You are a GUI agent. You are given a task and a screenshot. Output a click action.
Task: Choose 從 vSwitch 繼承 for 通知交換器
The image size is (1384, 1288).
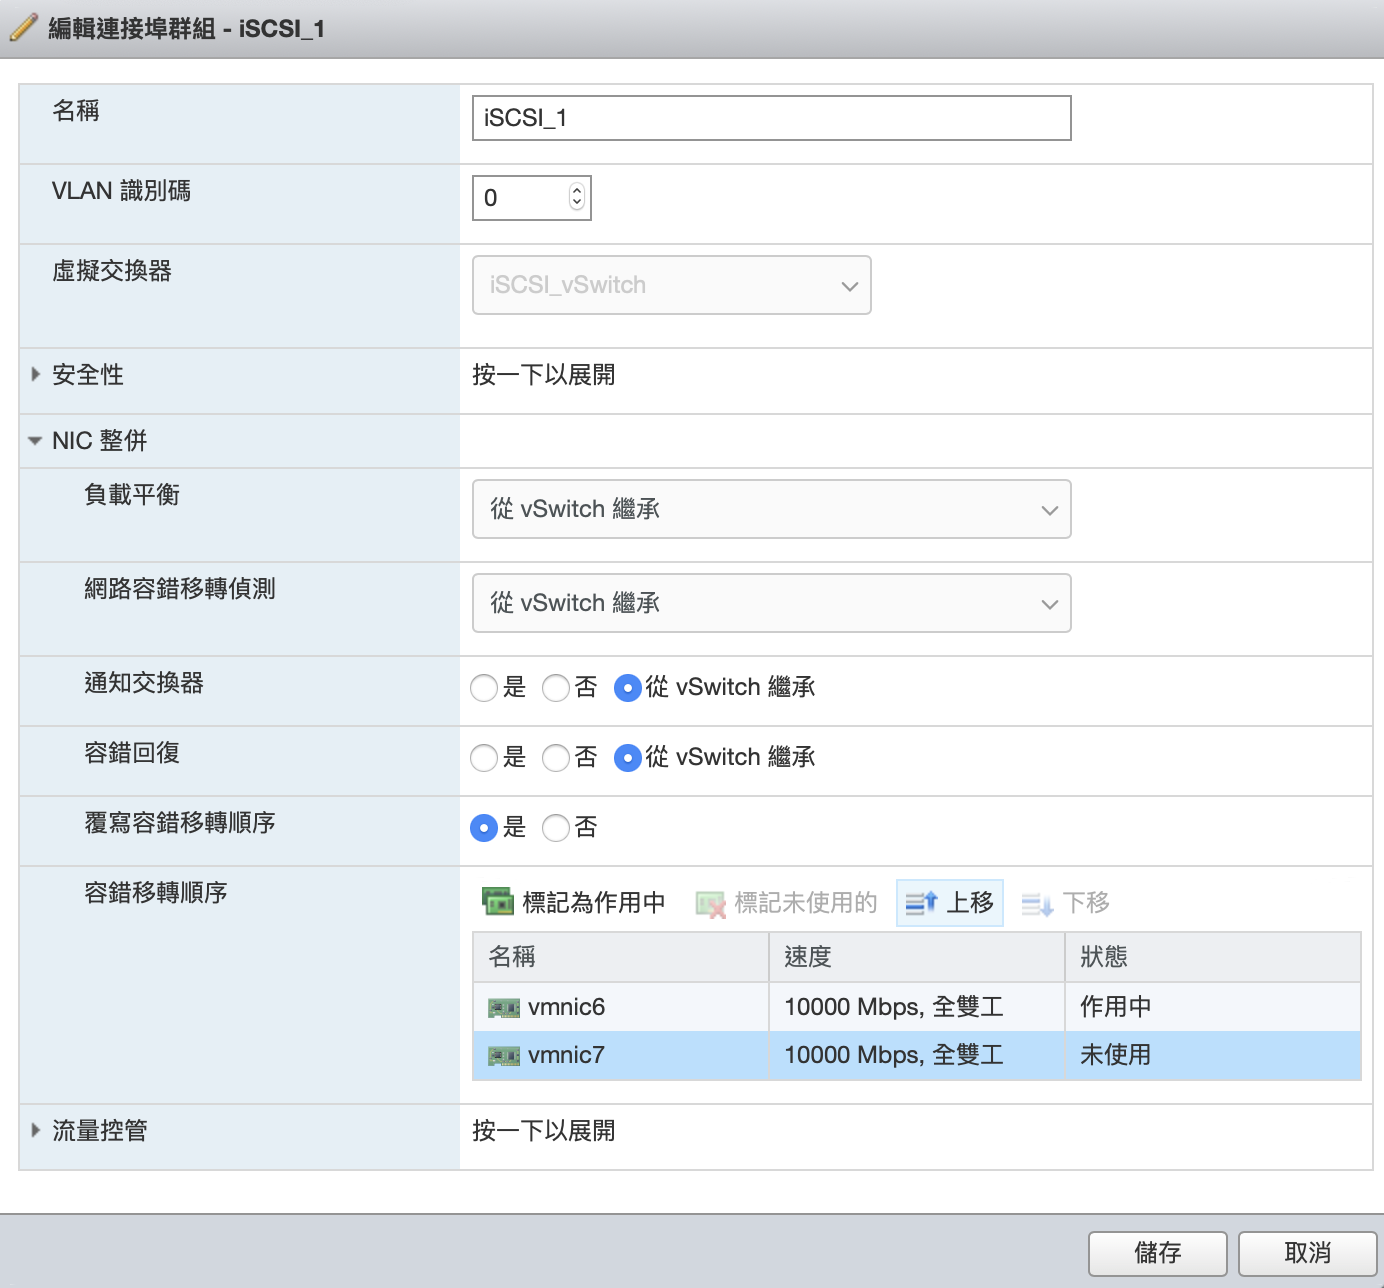pos(627,688)
